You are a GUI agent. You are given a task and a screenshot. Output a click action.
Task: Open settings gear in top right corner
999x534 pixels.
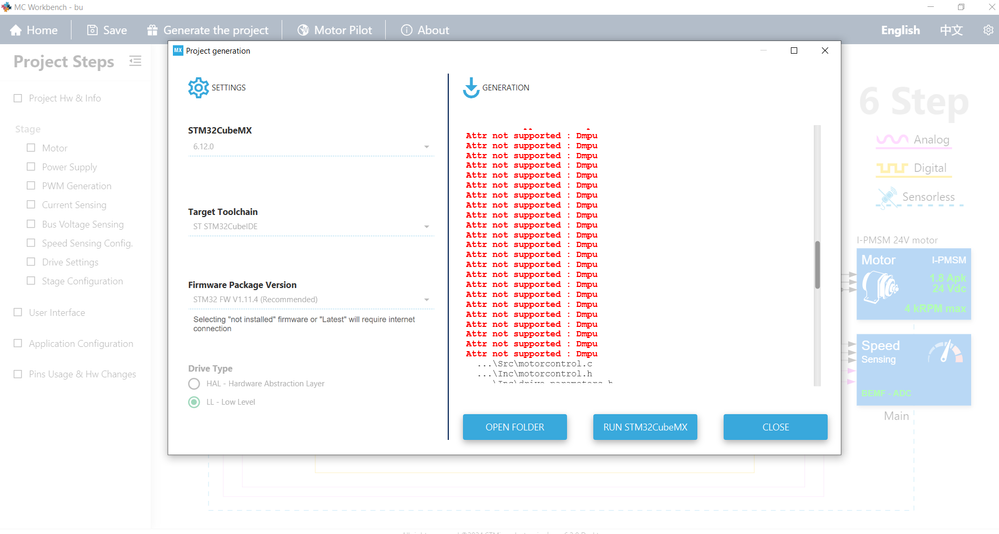coord(988,30)
